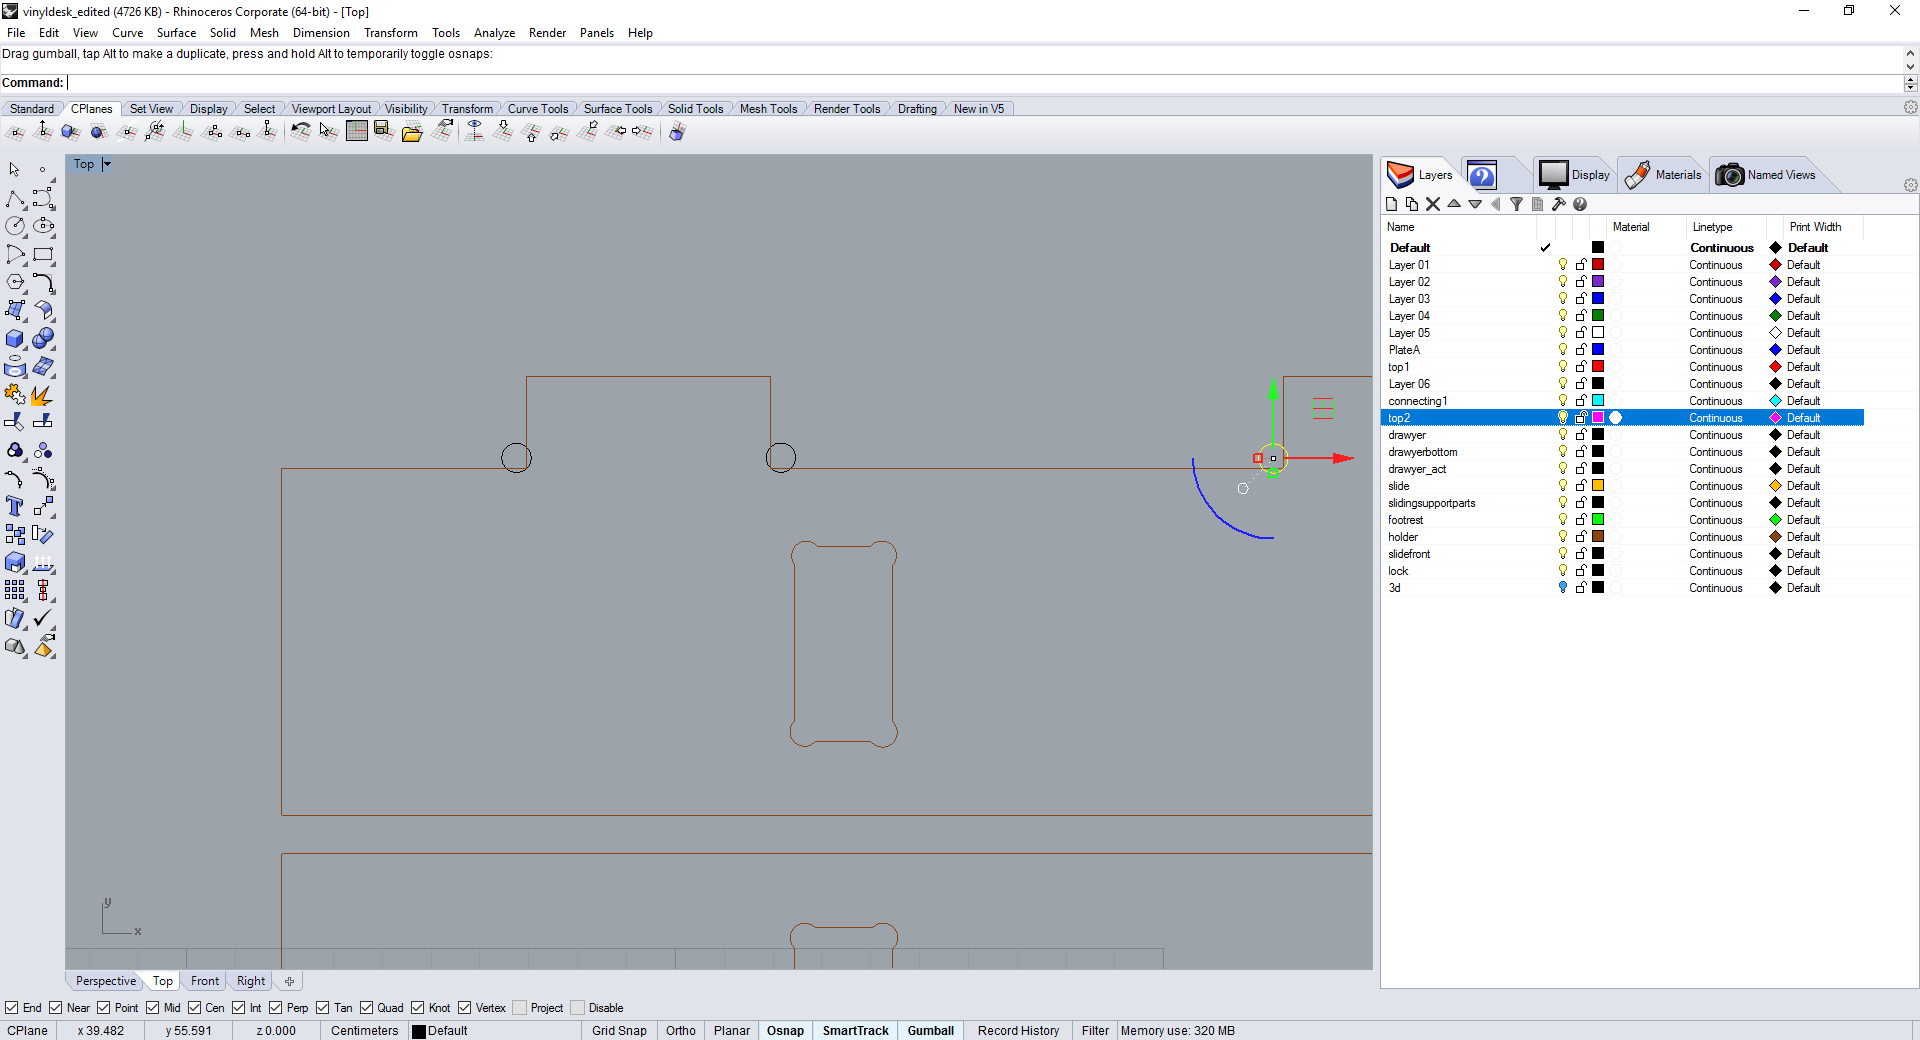Switch to the Perspective viewport tab
1920x1040 pixels.
pyautogui.click(x=105, y=981)
